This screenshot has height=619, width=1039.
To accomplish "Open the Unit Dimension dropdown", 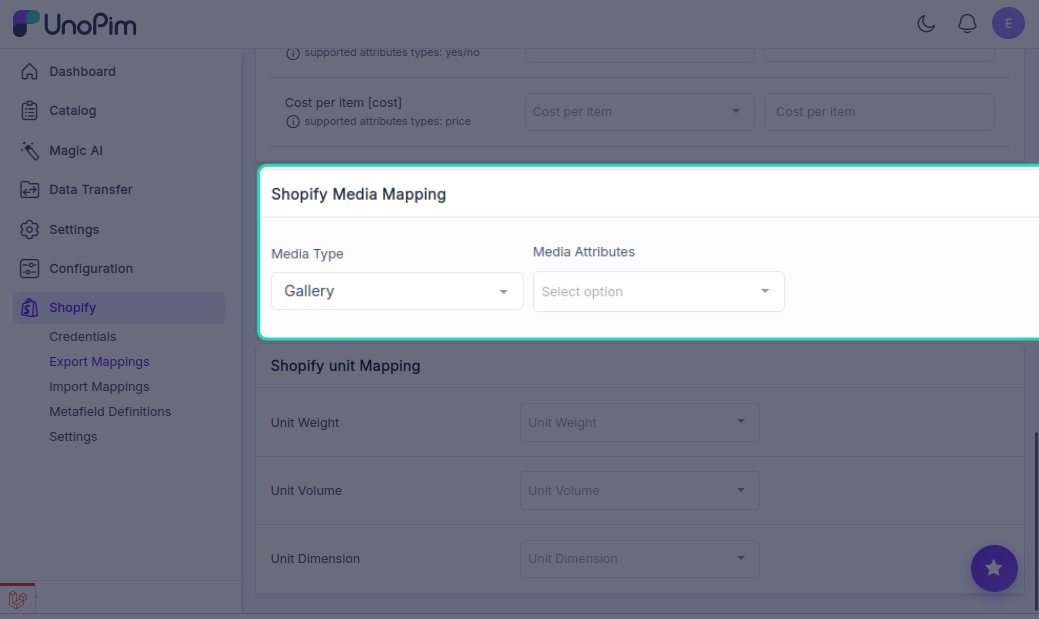I will [639, 559].
